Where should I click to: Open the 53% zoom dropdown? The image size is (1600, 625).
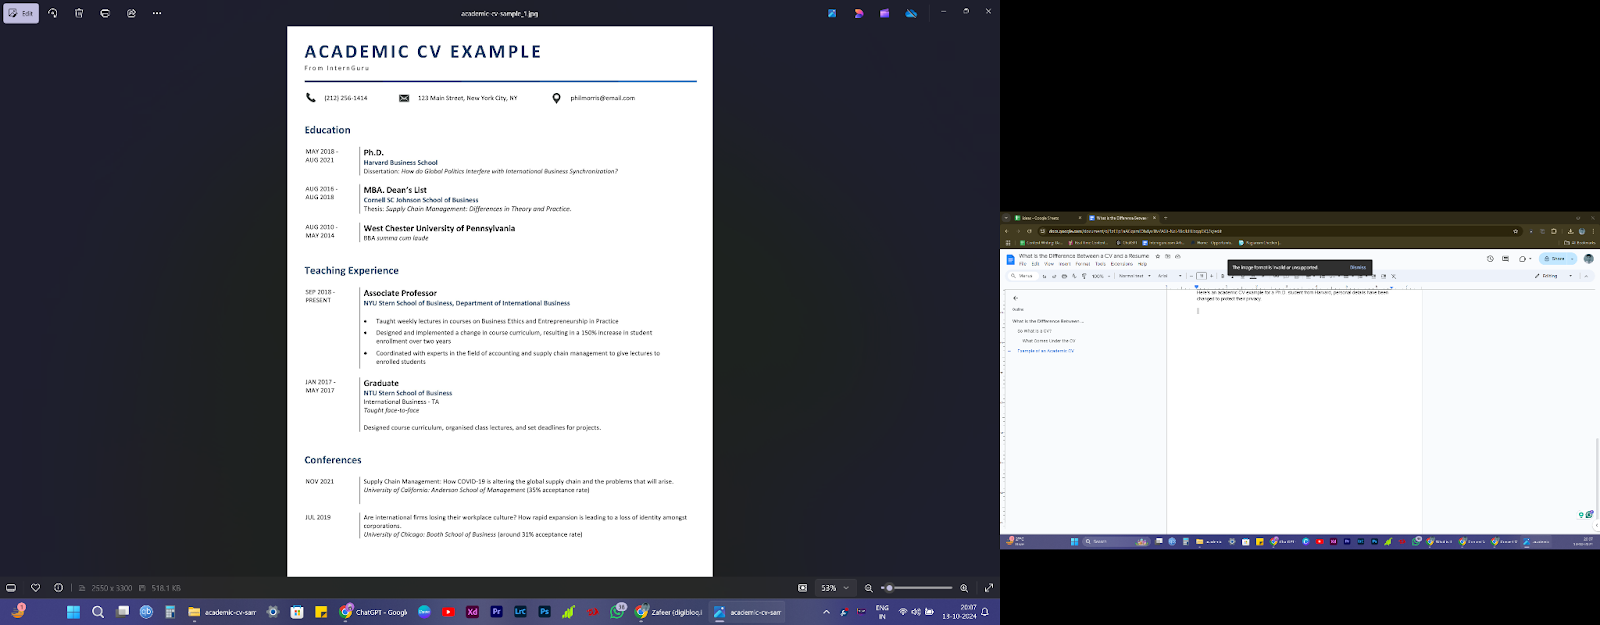tap(834, 588)
